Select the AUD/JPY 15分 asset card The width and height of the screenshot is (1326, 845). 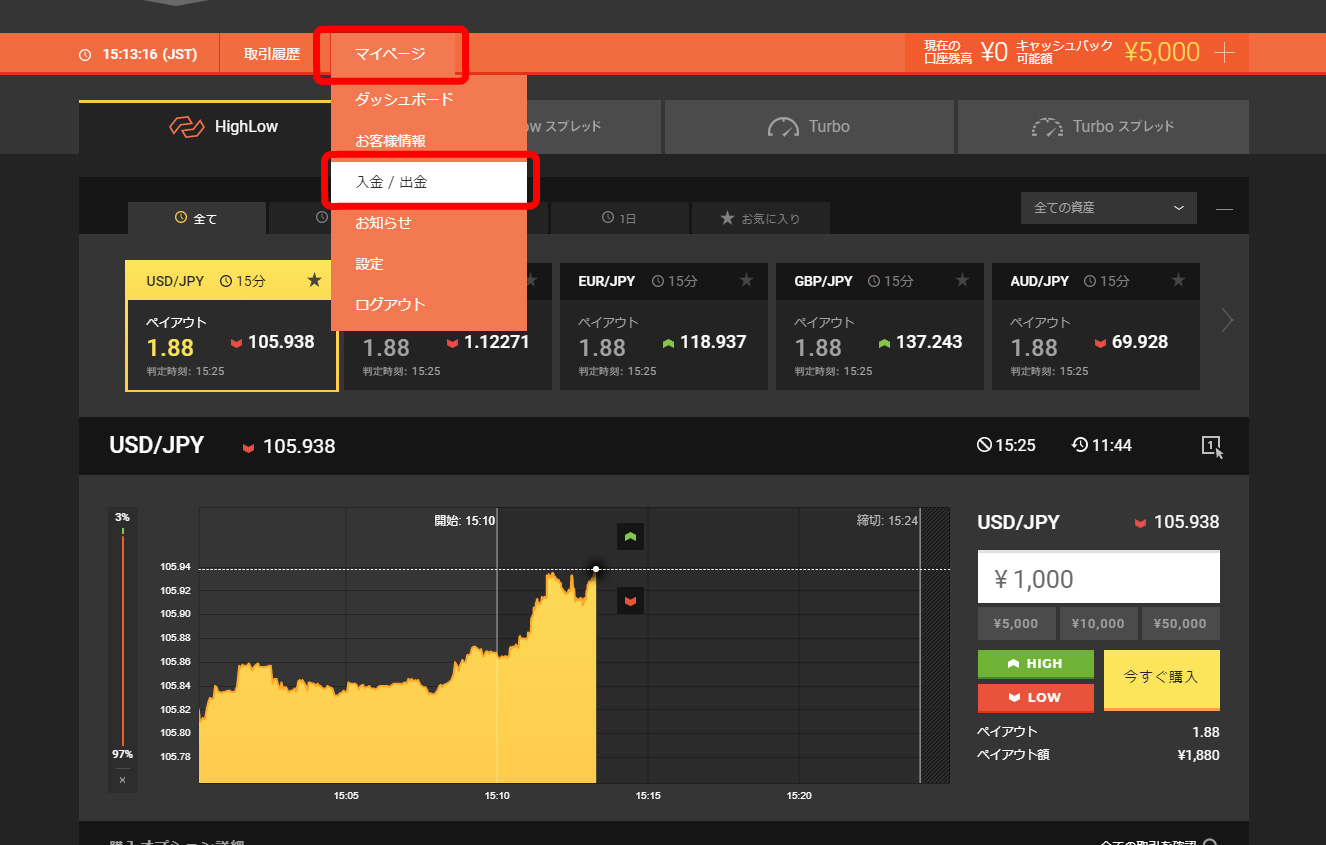[1096, 327]
